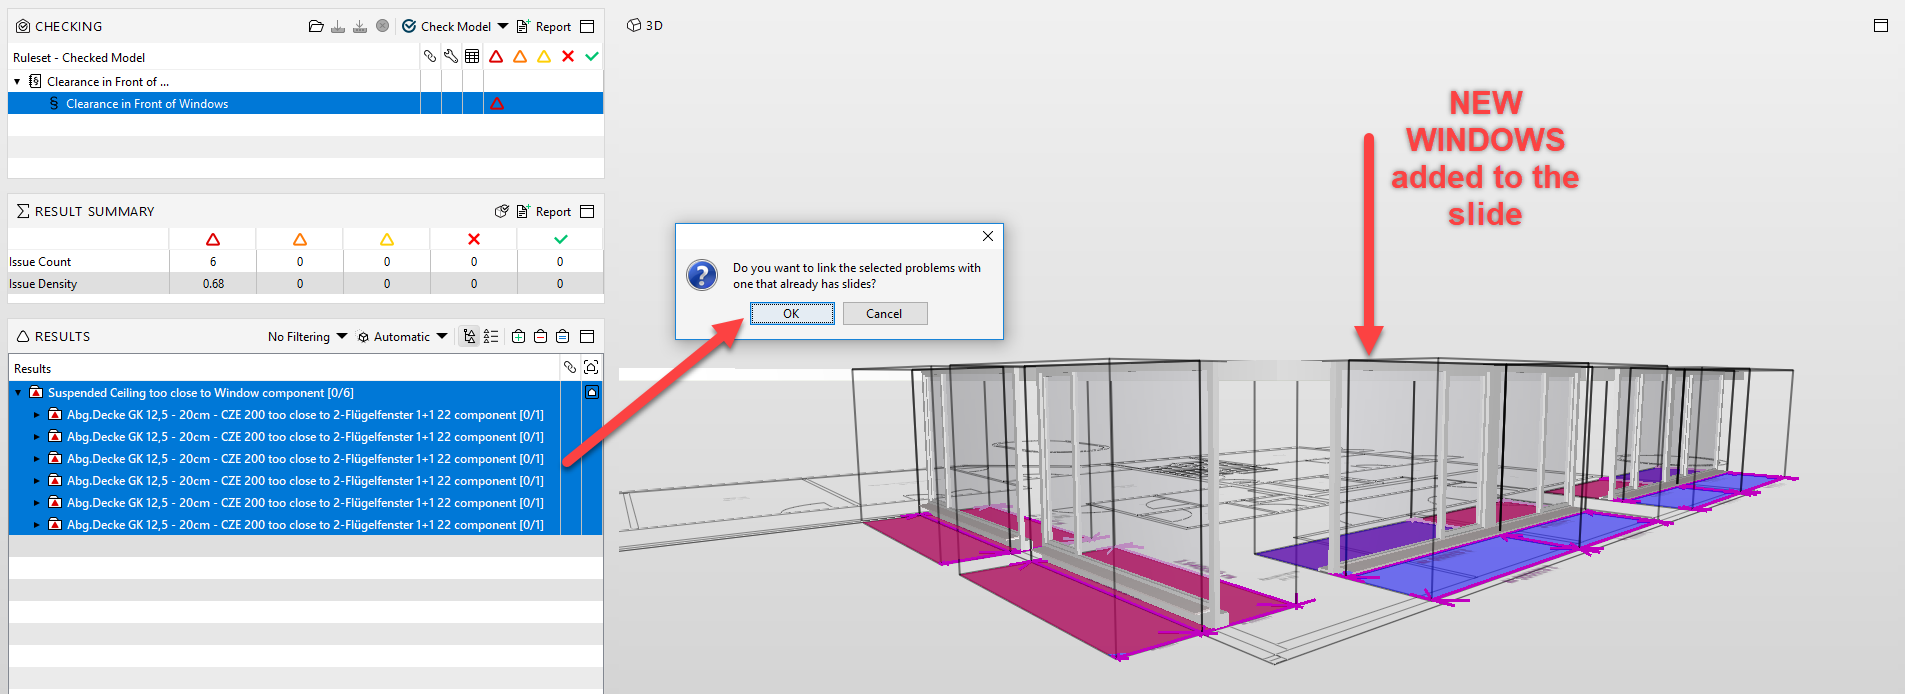1905x694 pixels.
Task: Open the Automatic visualization dropdown
Action: (x=403, y=337)
